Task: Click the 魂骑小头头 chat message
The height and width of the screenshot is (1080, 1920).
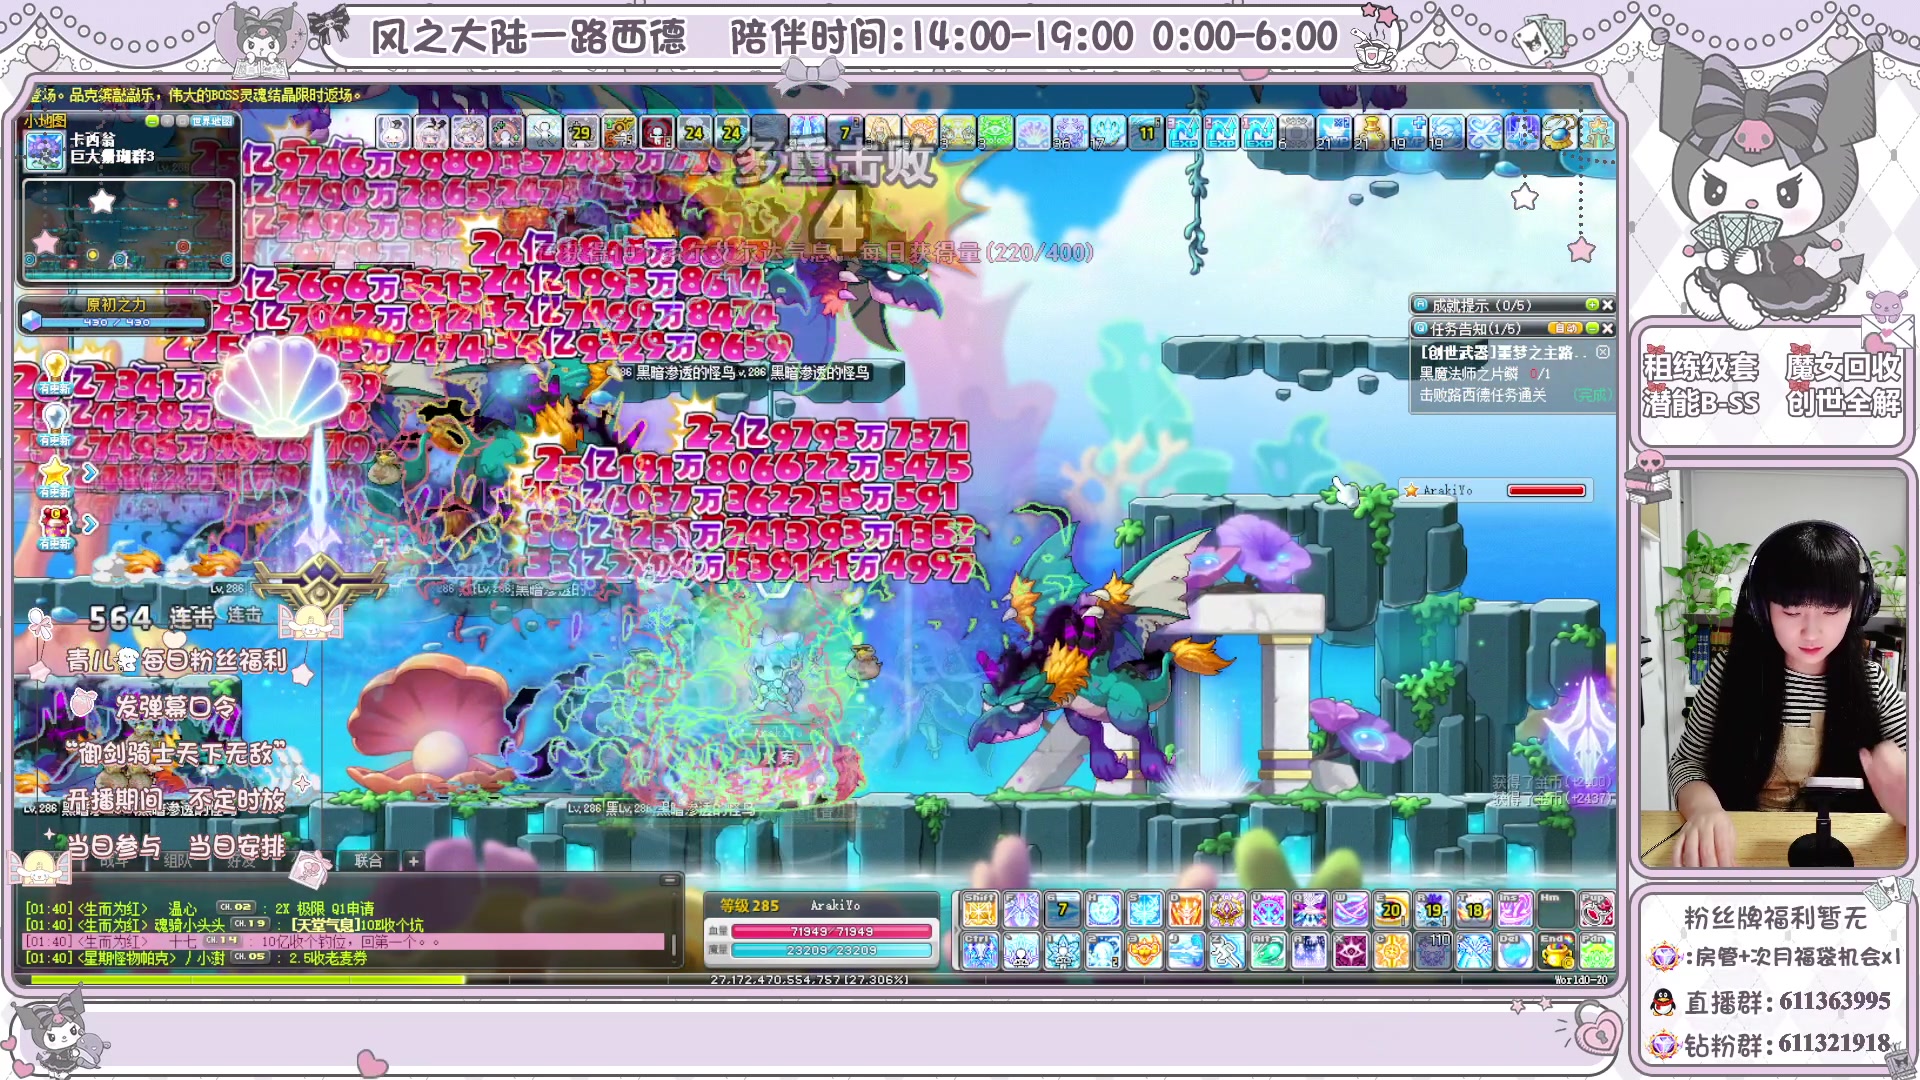Action: (224, 925)
